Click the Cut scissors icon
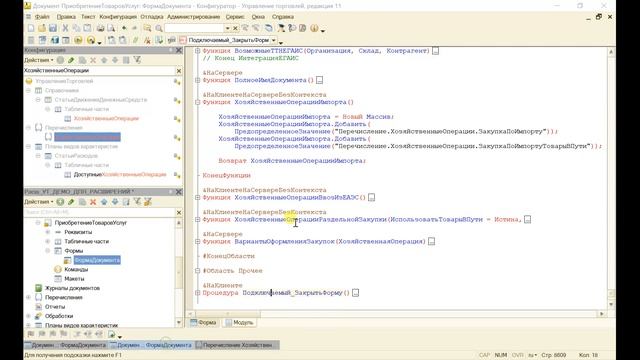 pos(65,28)
